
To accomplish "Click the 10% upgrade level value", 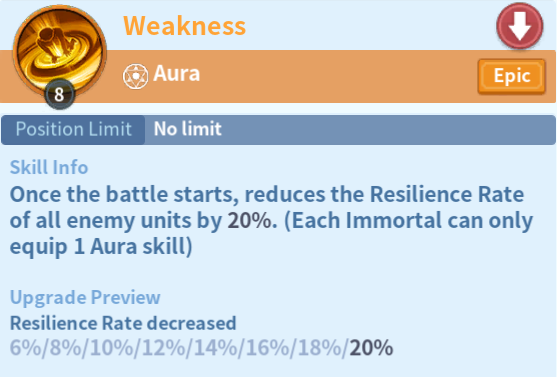I will coord(112,348).
